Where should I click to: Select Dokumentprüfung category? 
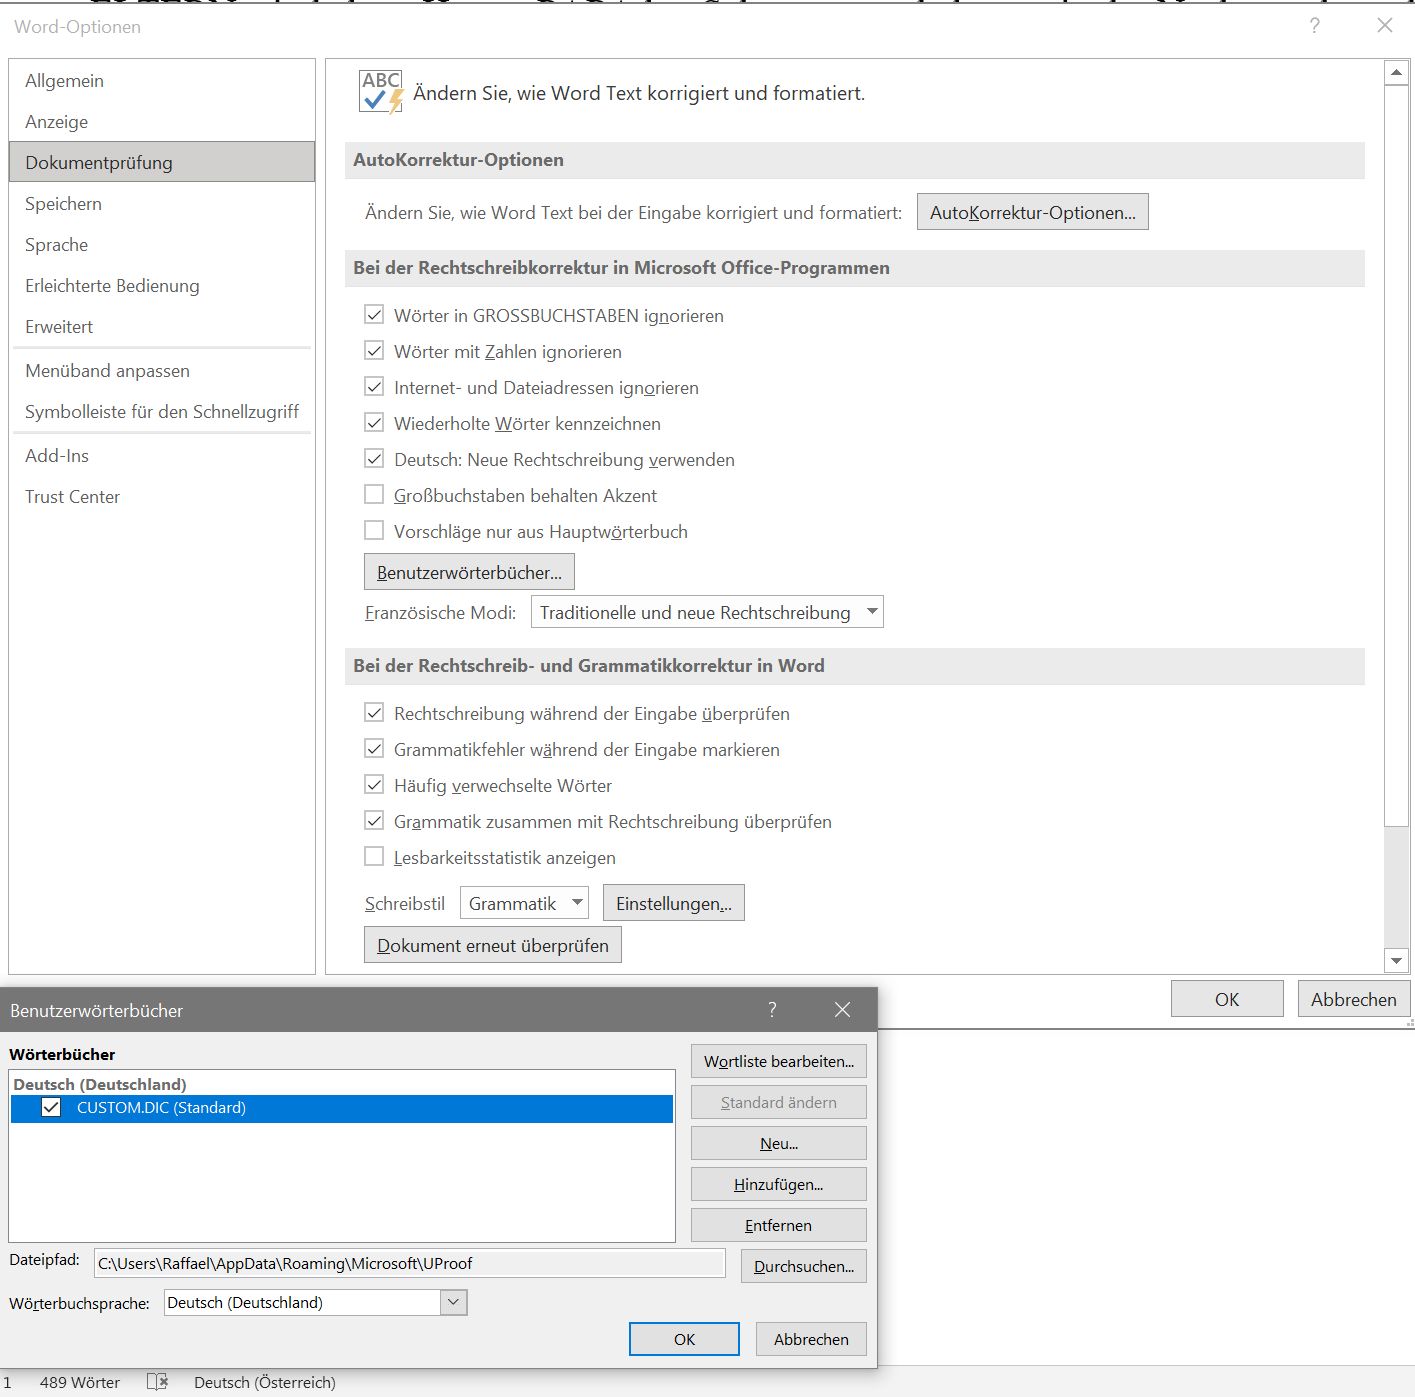point(162,162)
